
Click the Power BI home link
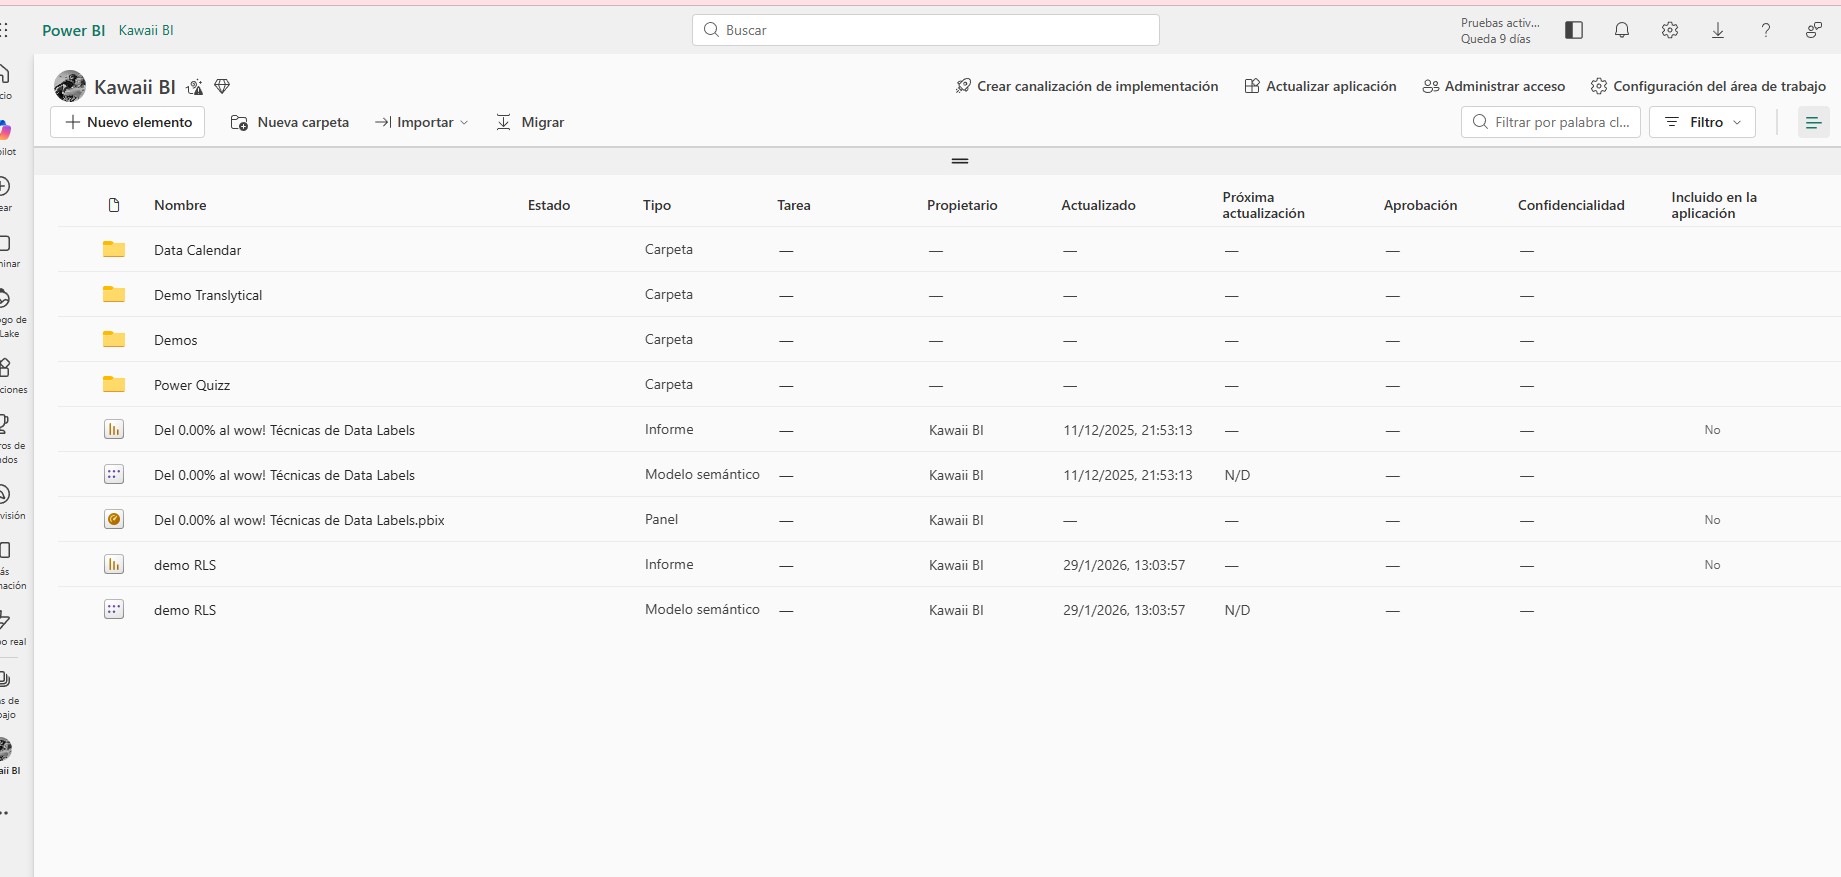pyautogui.click(x=73, y=30)
